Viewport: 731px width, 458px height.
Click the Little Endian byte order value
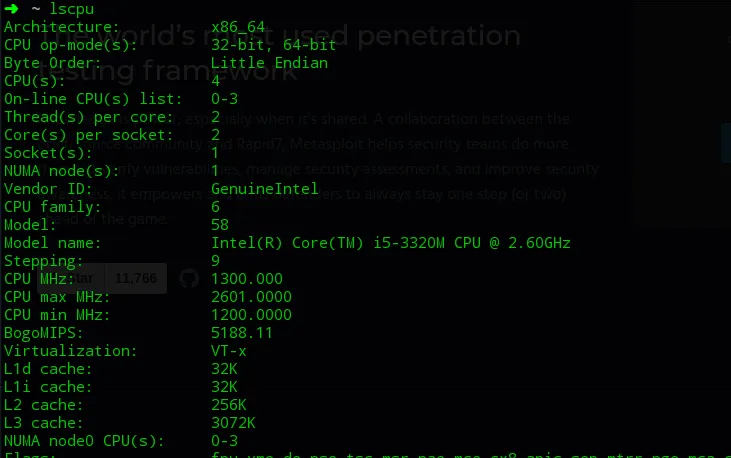[269, 62]
